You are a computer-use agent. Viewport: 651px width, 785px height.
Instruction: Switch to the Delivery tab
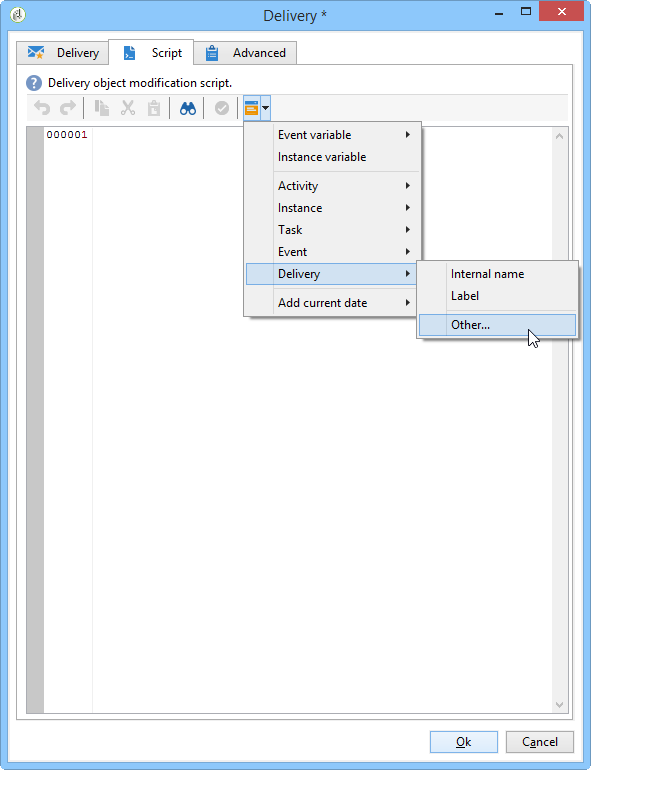coord(63,53)
